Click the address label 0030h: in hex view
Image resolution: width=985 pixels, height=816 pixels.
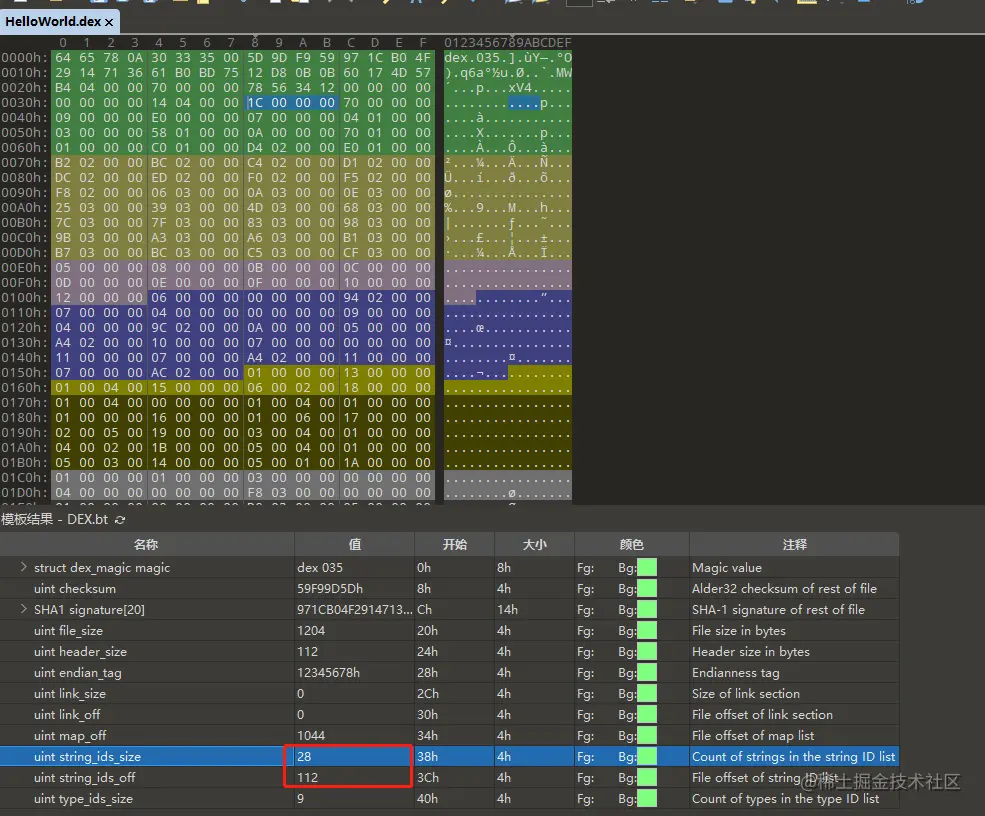point(24,102)
